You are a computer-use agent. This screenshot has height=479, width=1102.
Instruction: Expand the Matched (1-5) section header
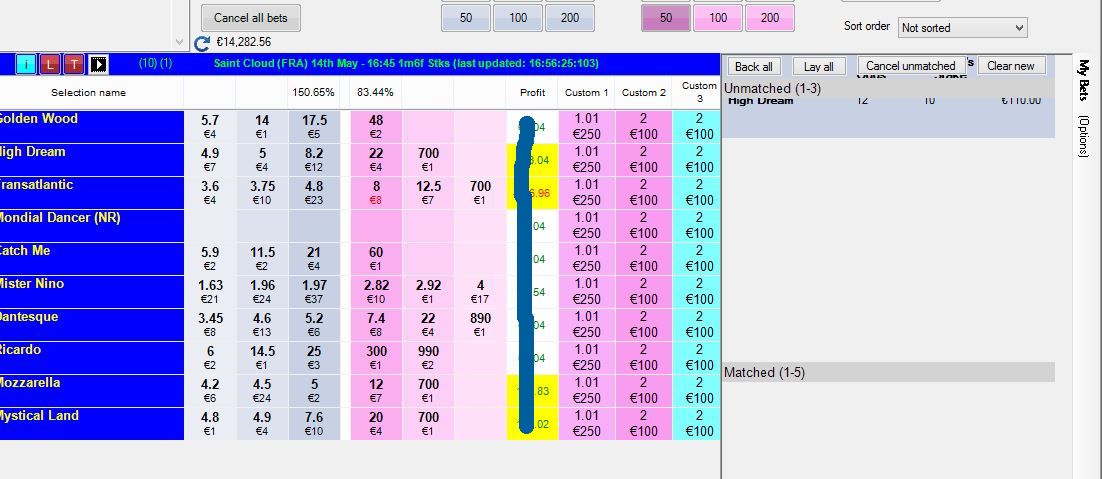tap(888, 372)
